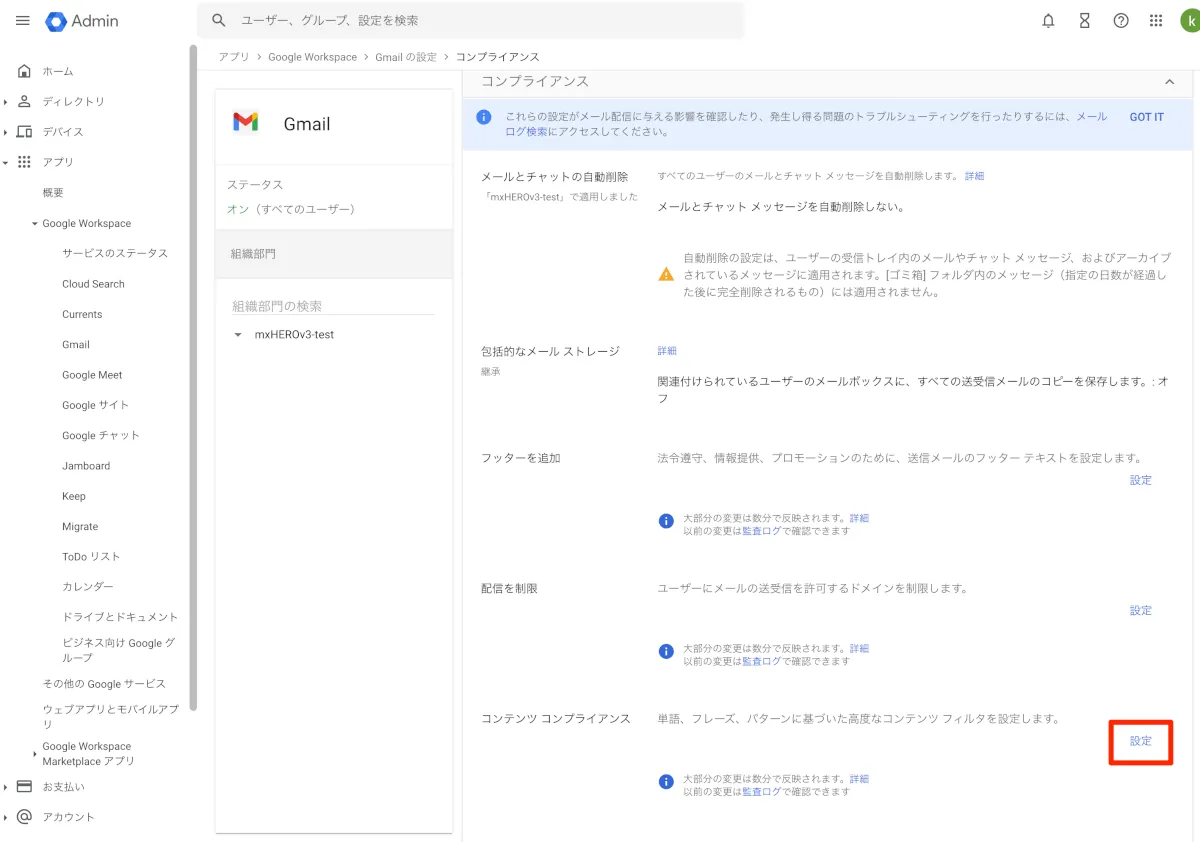Open the hourglass tasks icon

point(1084,20)
